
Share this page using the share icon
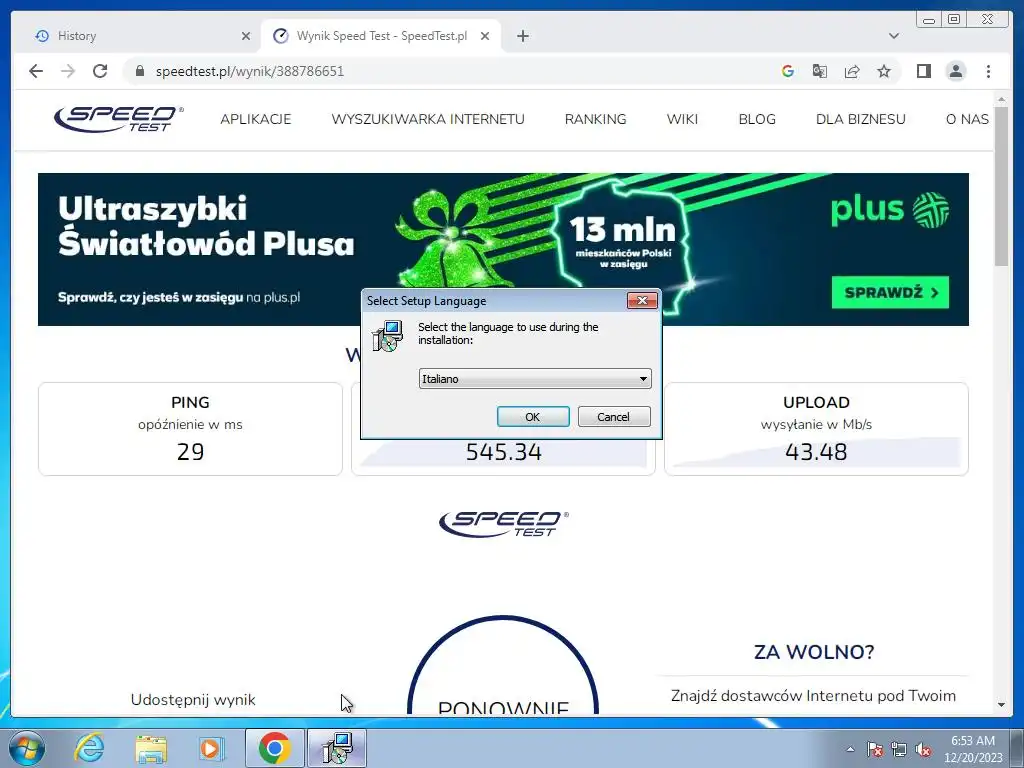click(852, 71)
